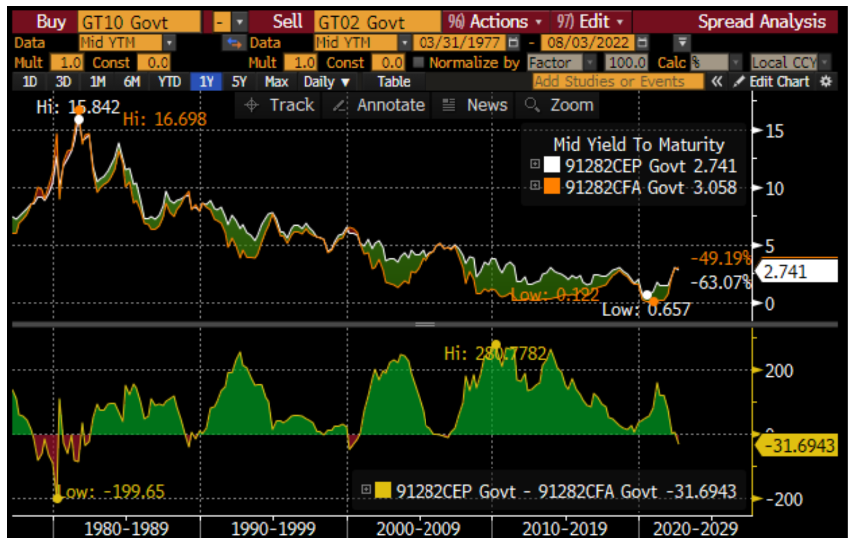855x542 pixels.
Task: Open the start date calendar picker
Action: coord(513,42)
